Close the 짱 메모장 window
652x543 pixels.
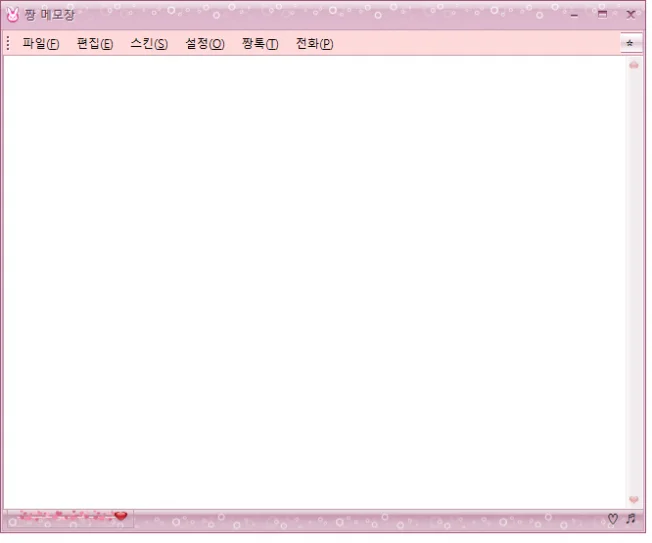(x=631, y=14)
